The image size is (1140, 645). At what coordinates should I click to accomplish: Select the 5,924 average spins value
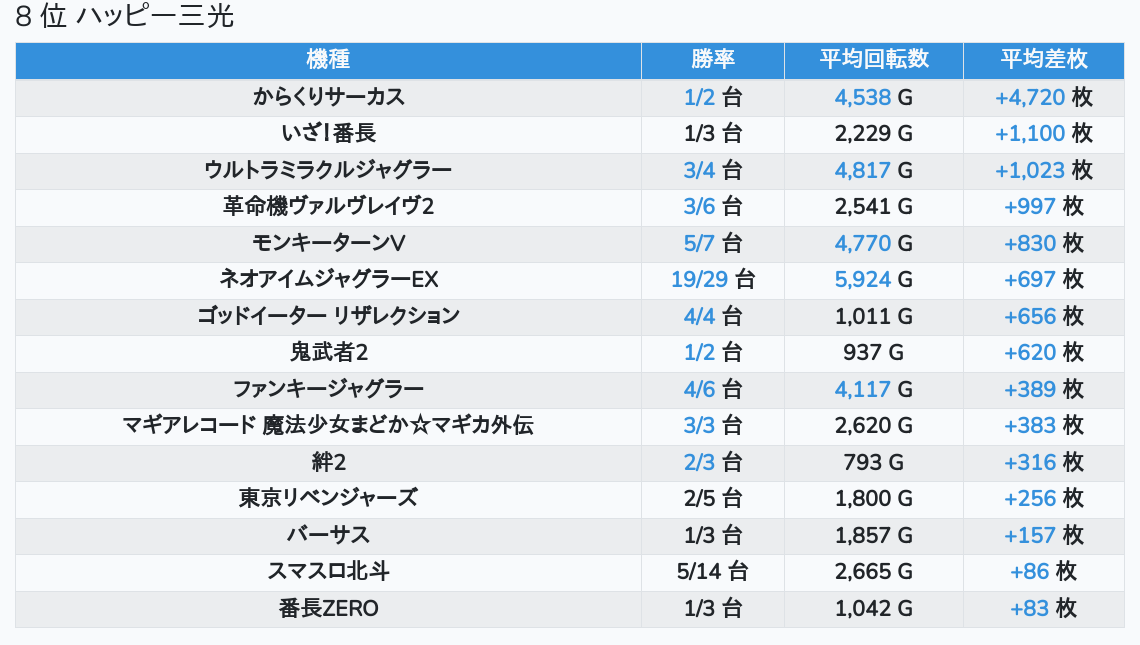tap(862, 279)
